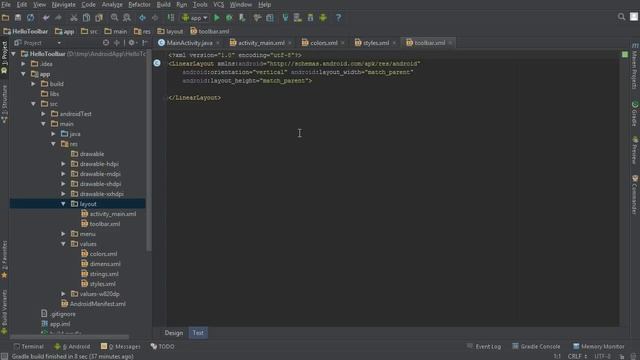Click the Save All toolbar icon
640x360 pixels.
point(18,18)
